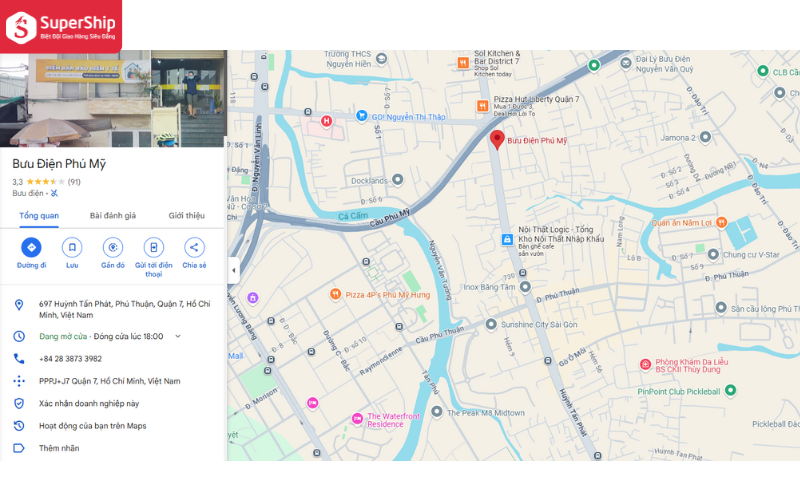Click the phone number +84 28 3873 3982

tap(70, 359)
